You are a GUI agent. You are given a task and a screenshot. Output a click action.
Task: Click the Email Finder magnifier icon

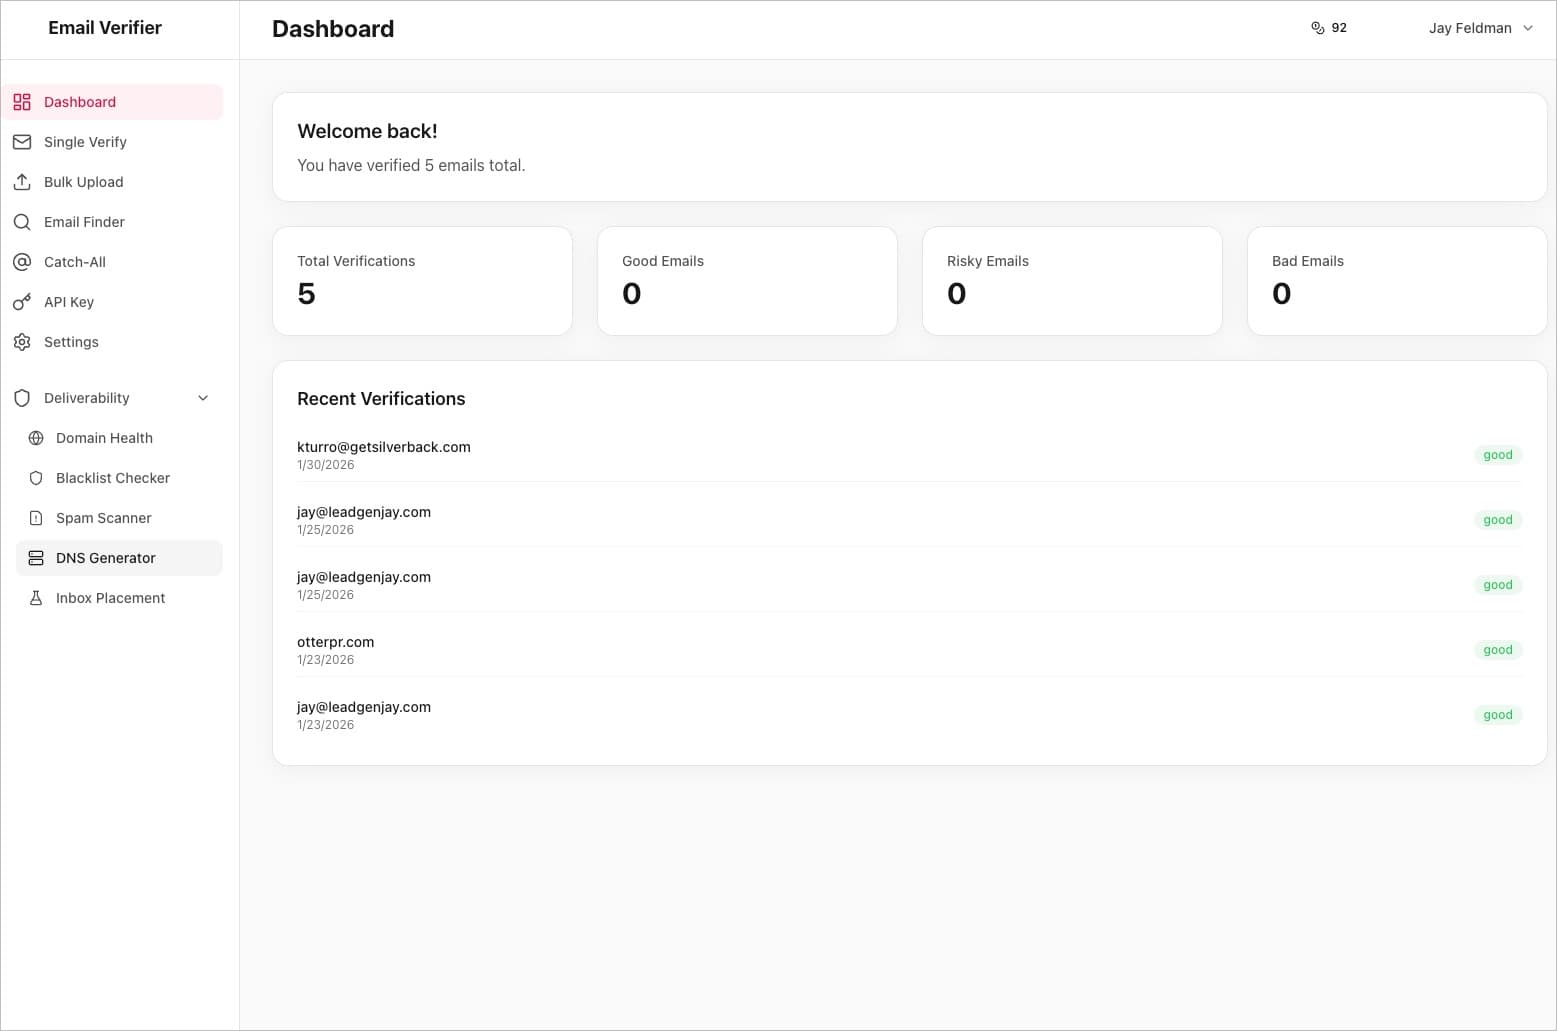tap(22, 222)
